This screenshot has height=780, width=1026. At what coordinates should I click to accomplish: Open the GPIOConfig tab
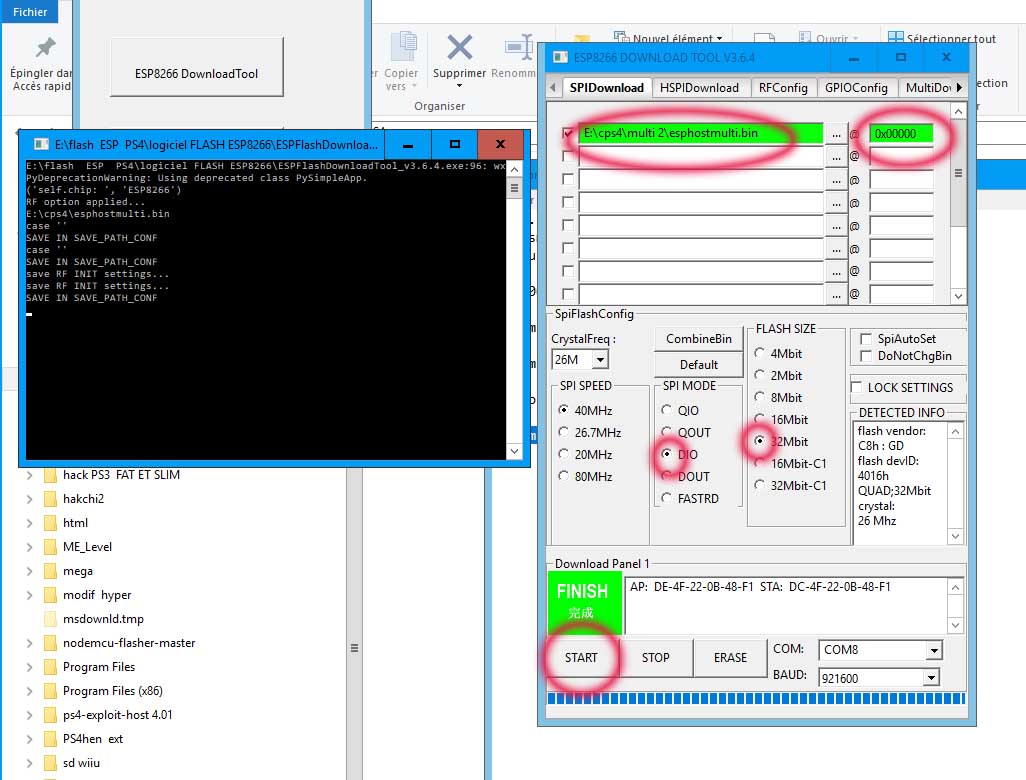[856, 88]
